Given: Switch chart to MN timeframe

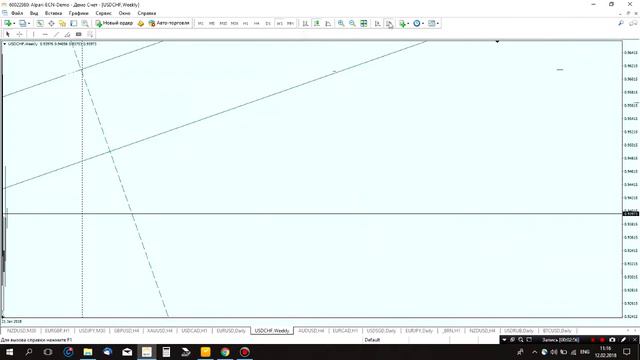Looking at the screenshot, I should tap(290, 24).
